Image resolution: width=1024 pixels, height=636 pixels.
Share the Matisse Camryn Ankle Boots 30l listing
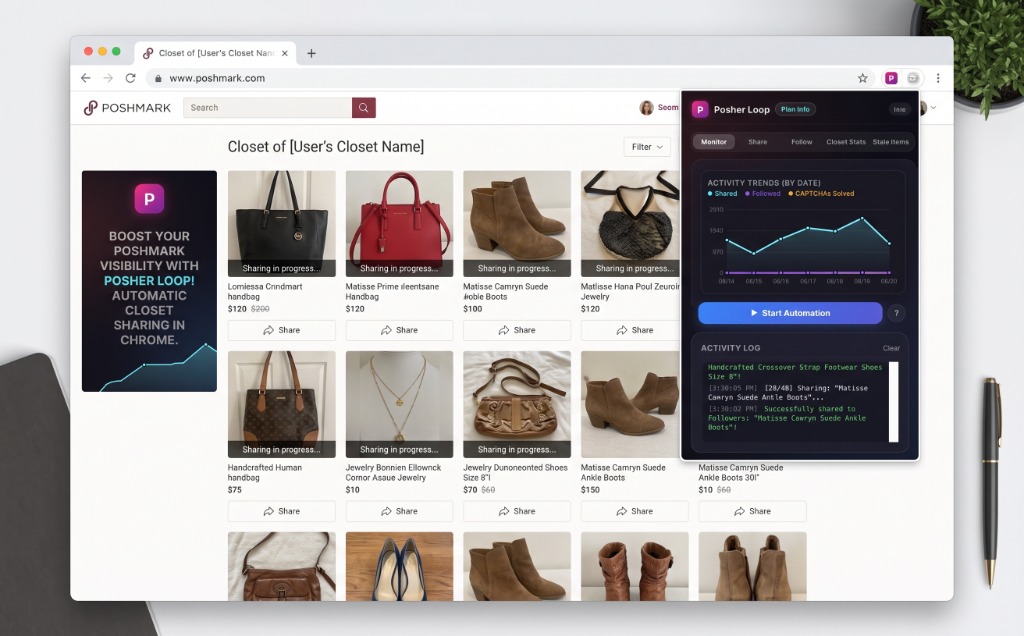(x=752, y=511)
